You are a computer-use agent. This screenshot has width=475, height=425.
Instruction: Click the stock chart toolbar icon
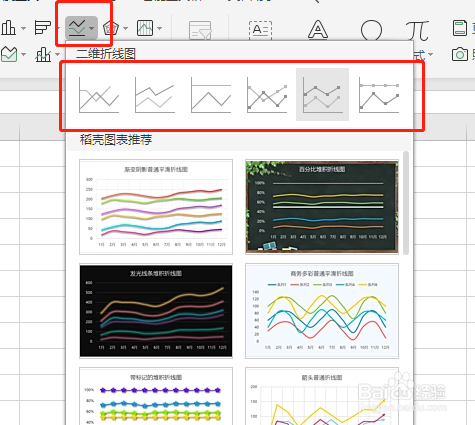pyautogui.click(x=145, y=28)
